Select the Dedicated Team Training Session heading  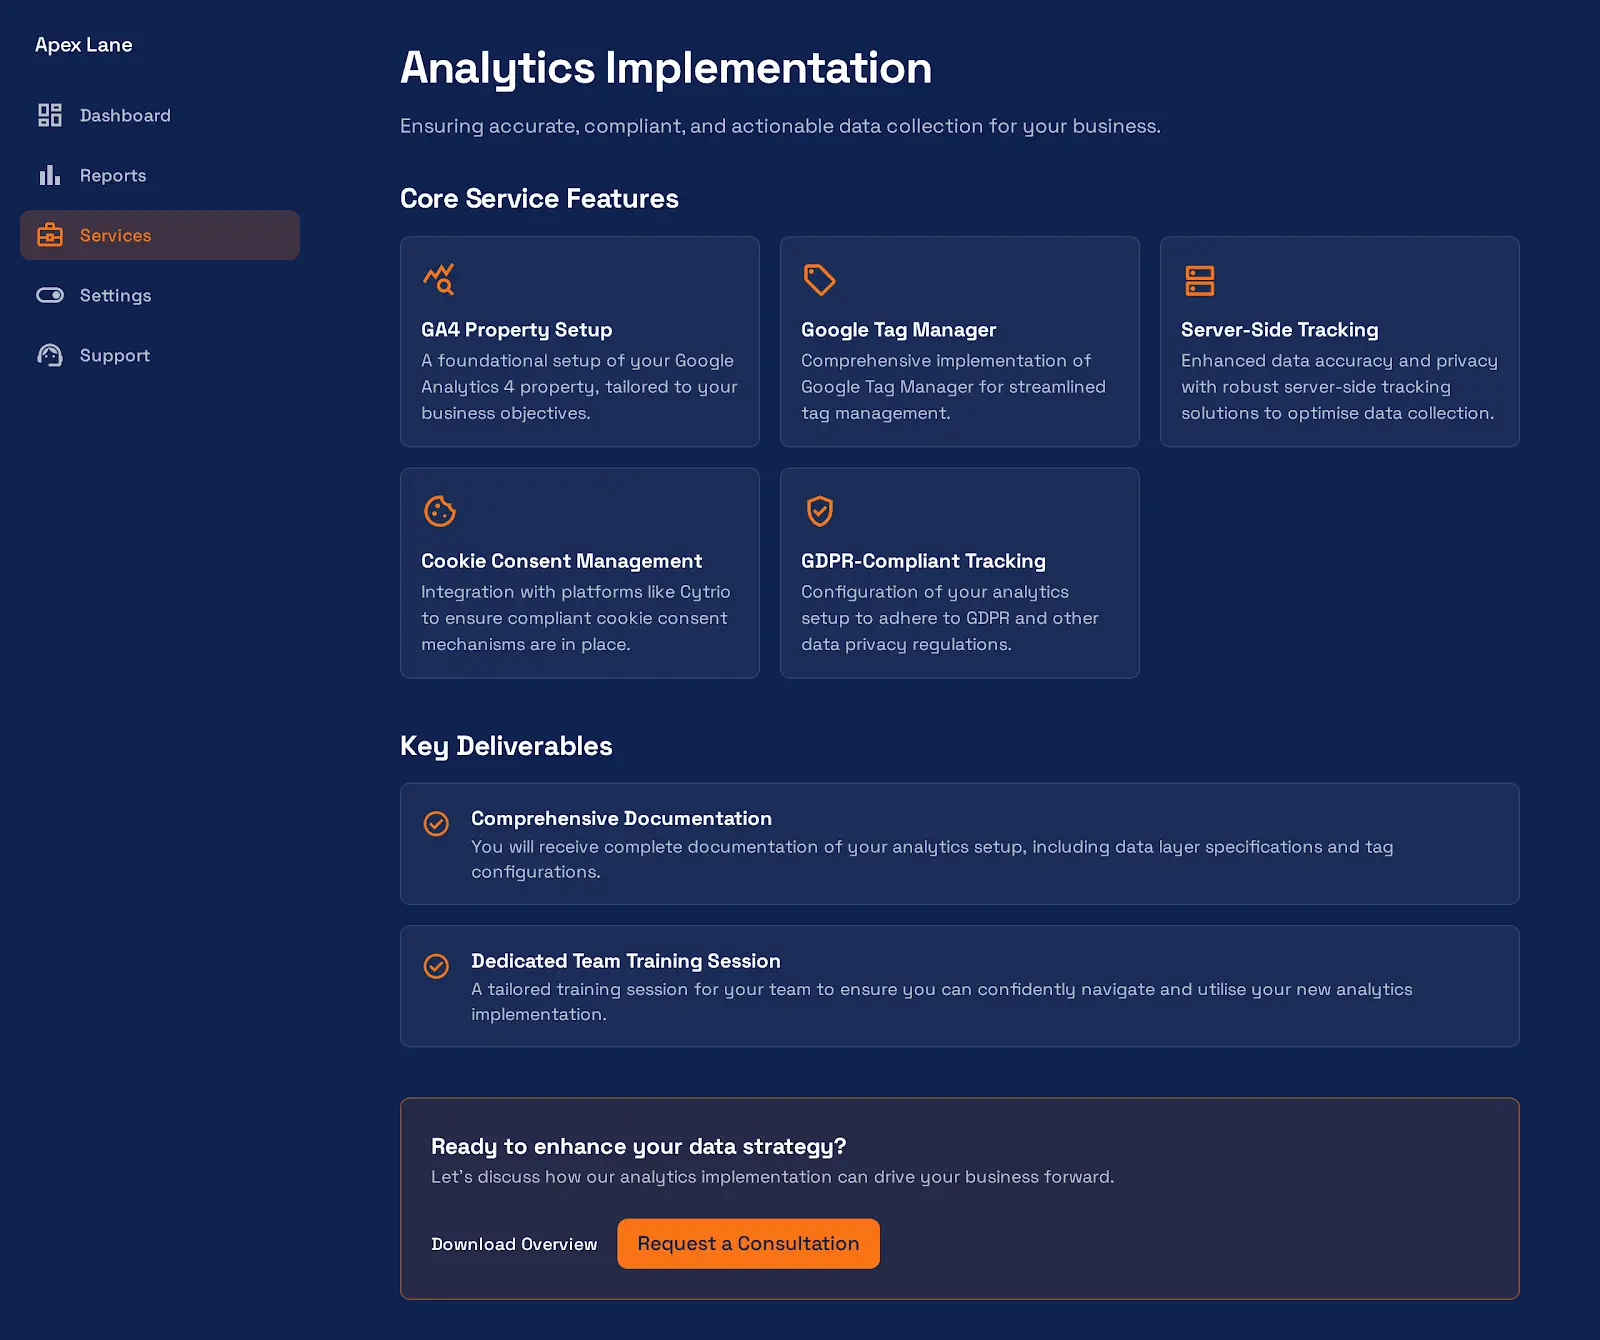[x=625, y=961]
